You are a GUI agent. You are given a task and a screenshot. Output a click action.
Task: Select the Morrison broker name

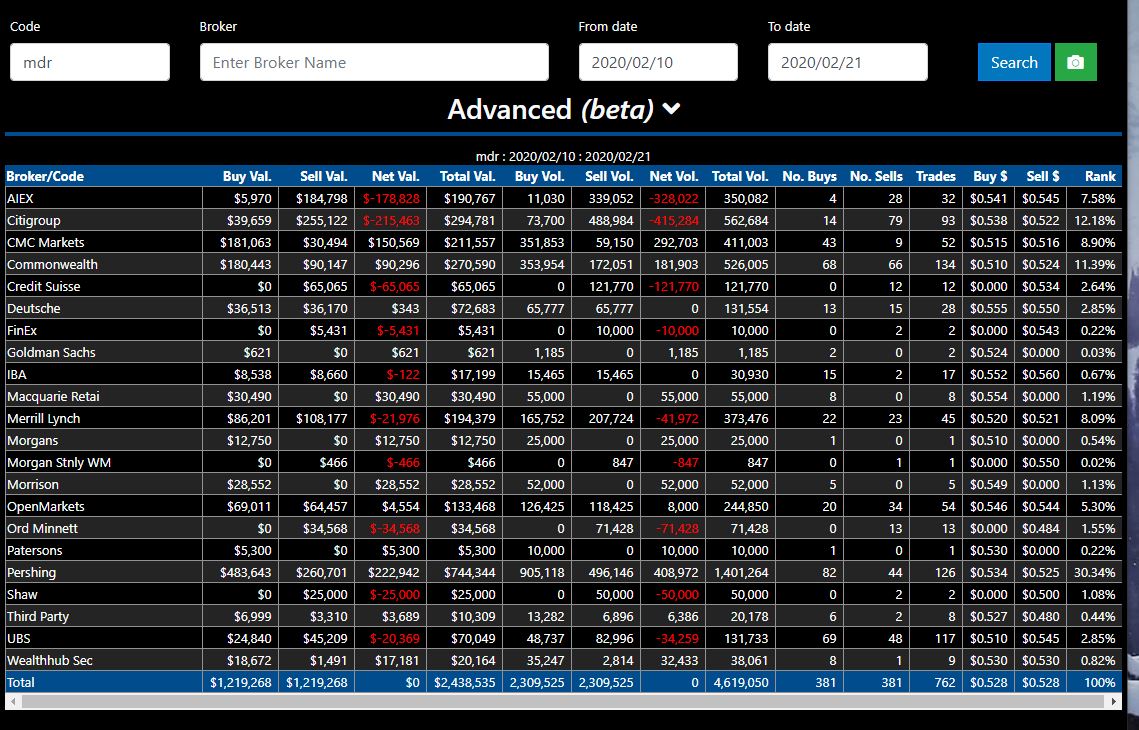33,484
